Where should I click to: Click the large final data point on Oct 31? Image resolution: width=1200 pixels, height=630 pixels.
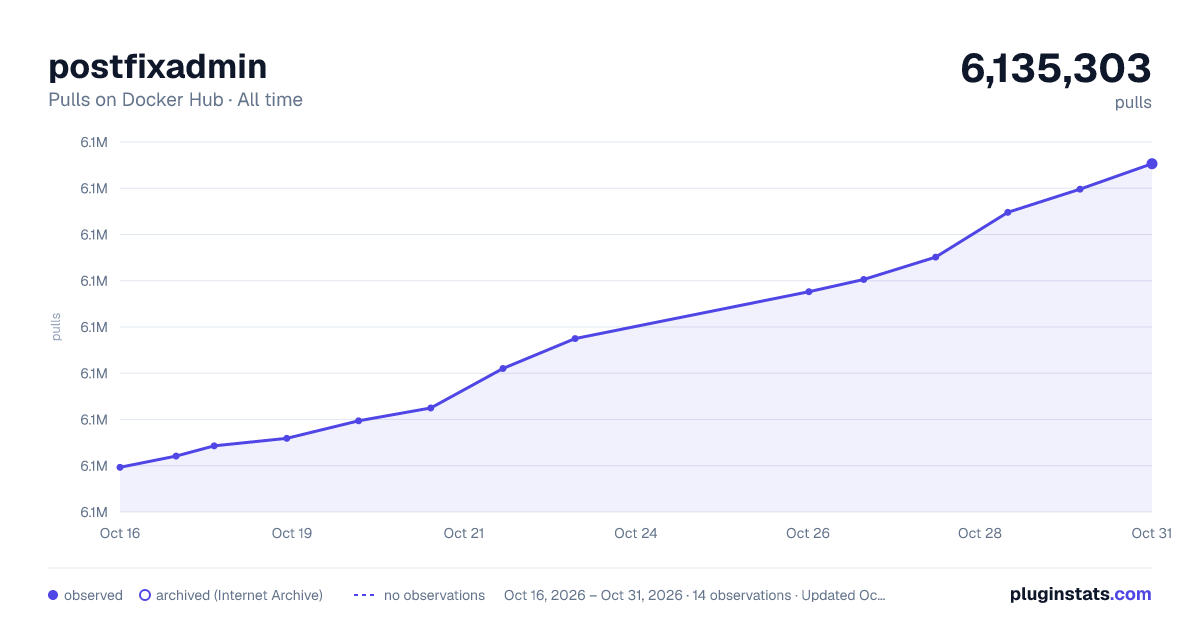[x=1152, y=164]
